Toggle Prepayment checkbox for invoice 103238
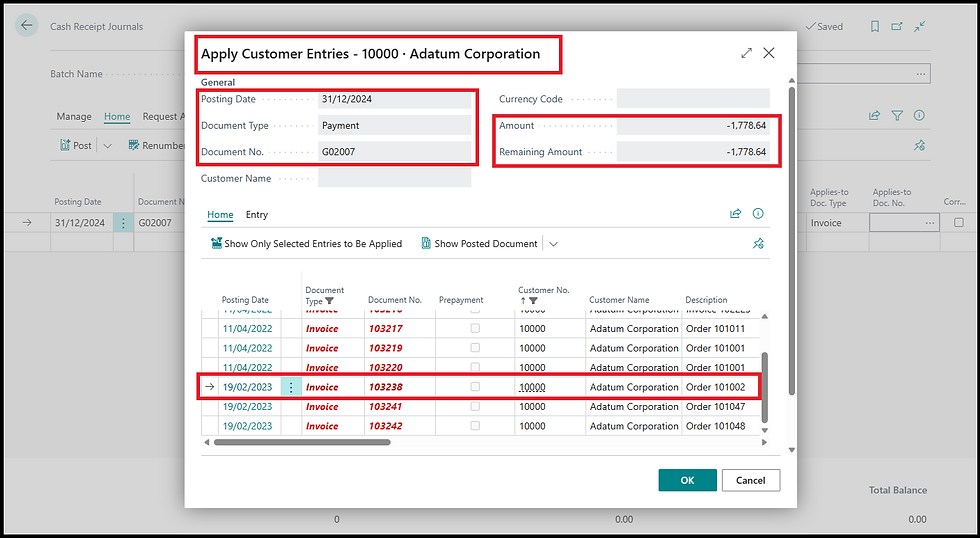980x538 pixels. pos(475,387)
